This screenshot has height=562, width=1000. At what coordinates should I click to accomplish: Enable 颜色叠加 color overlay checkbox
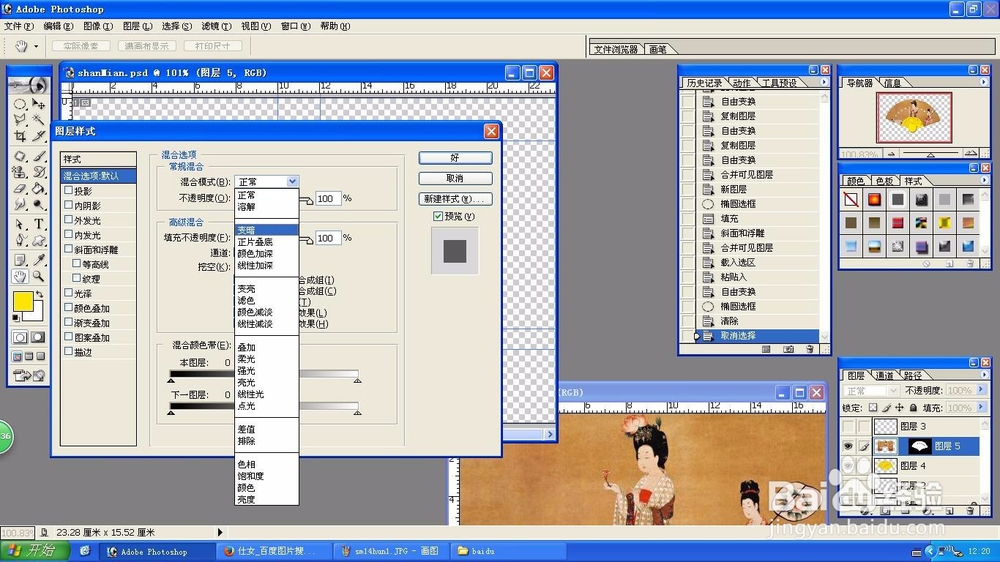pyautogui.click(x=68, y=307)
